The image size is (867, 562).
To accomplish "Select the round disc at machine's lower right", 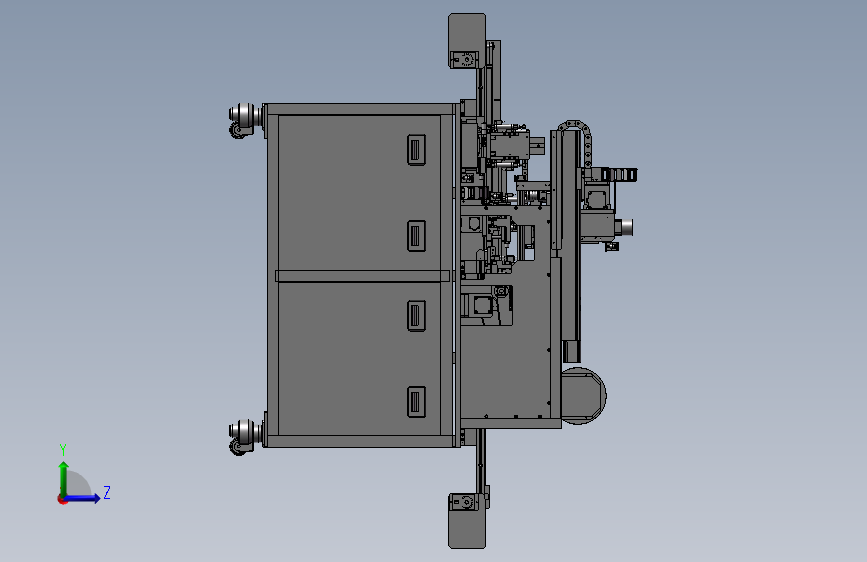I will (584, 396).
